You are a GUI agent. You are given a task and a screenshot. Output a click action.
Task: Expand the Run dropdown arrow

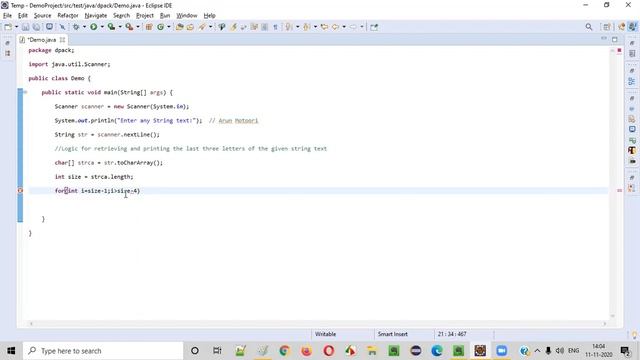coord(102,27)
